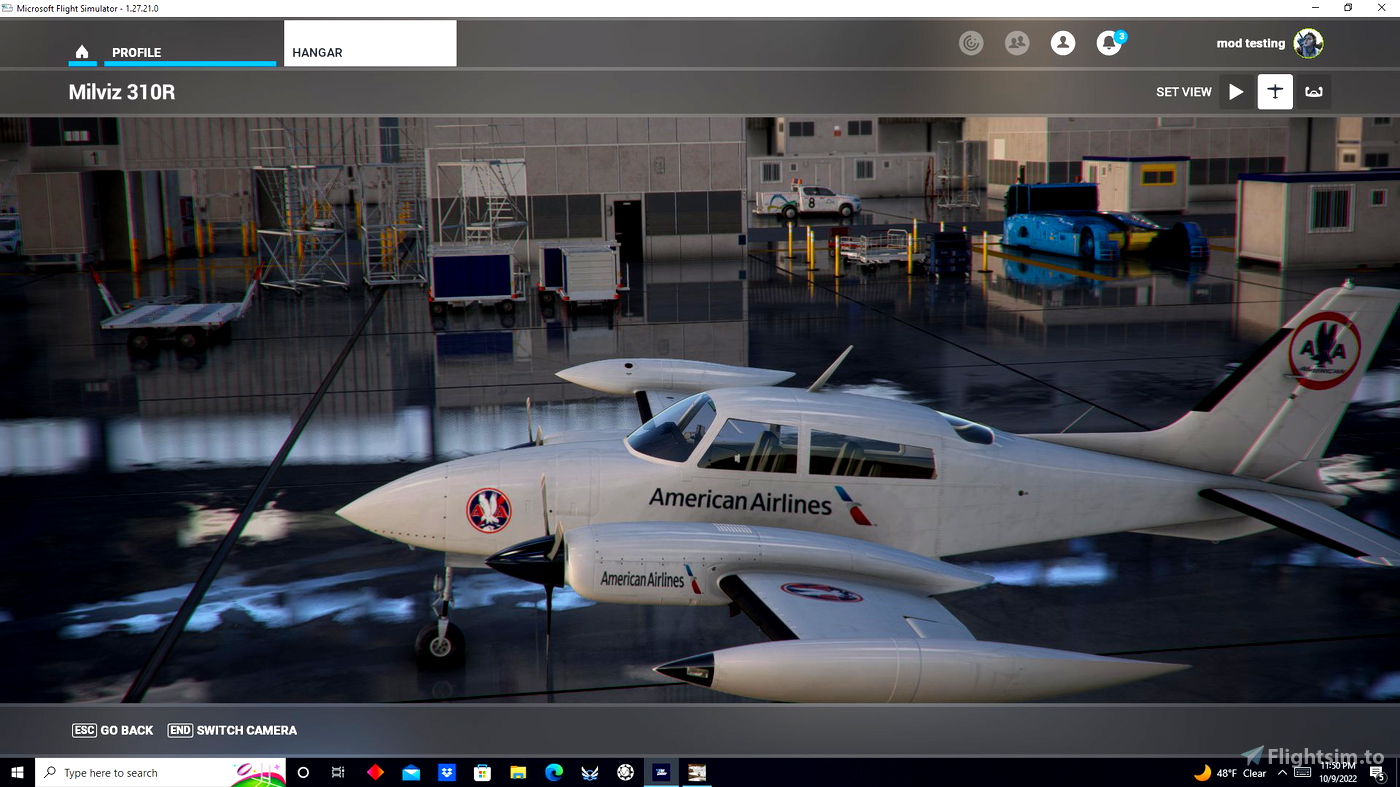The height and width of the screenshot is (787, 1400).
Task: Select the showcase play view
Action: click(x=1236, y=92)
